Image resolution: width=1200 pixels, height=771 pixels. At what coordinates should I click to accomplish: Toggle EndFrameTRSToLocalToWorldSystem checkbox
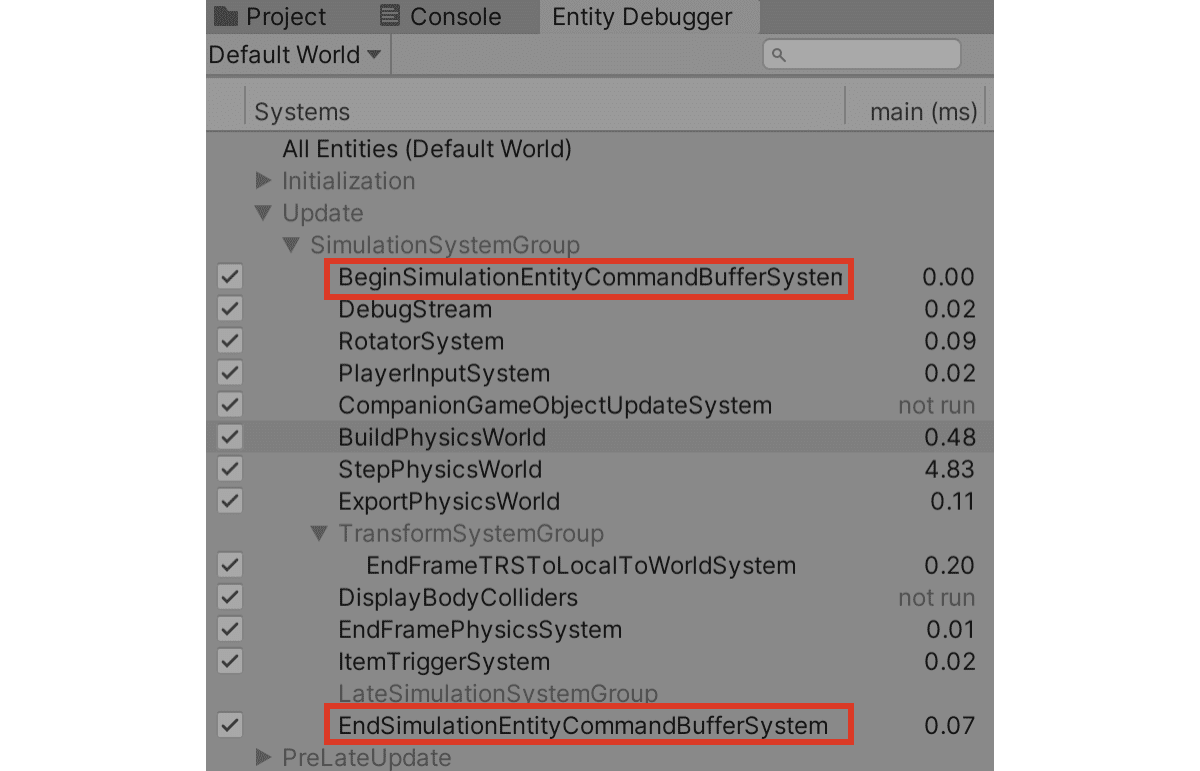tap(230, 565)
